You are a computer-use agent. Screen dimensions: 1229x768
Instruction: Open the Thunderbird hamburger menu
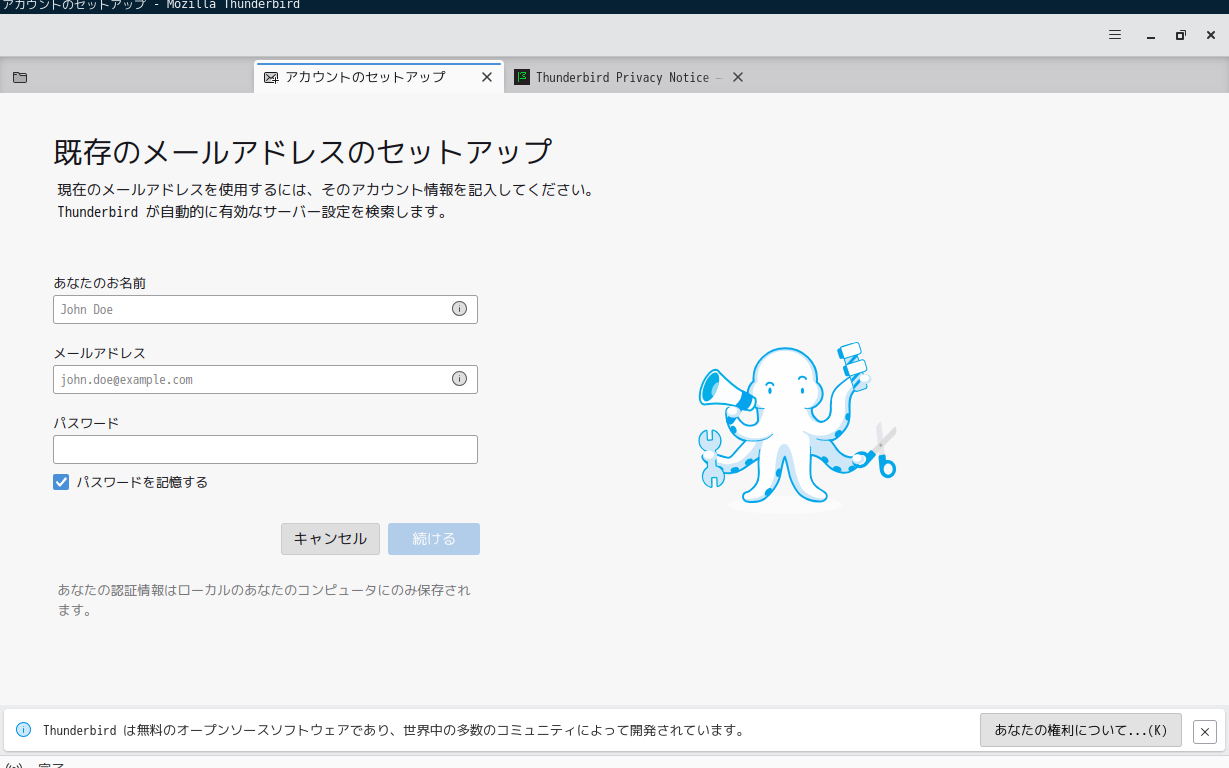coord(1115,35)
